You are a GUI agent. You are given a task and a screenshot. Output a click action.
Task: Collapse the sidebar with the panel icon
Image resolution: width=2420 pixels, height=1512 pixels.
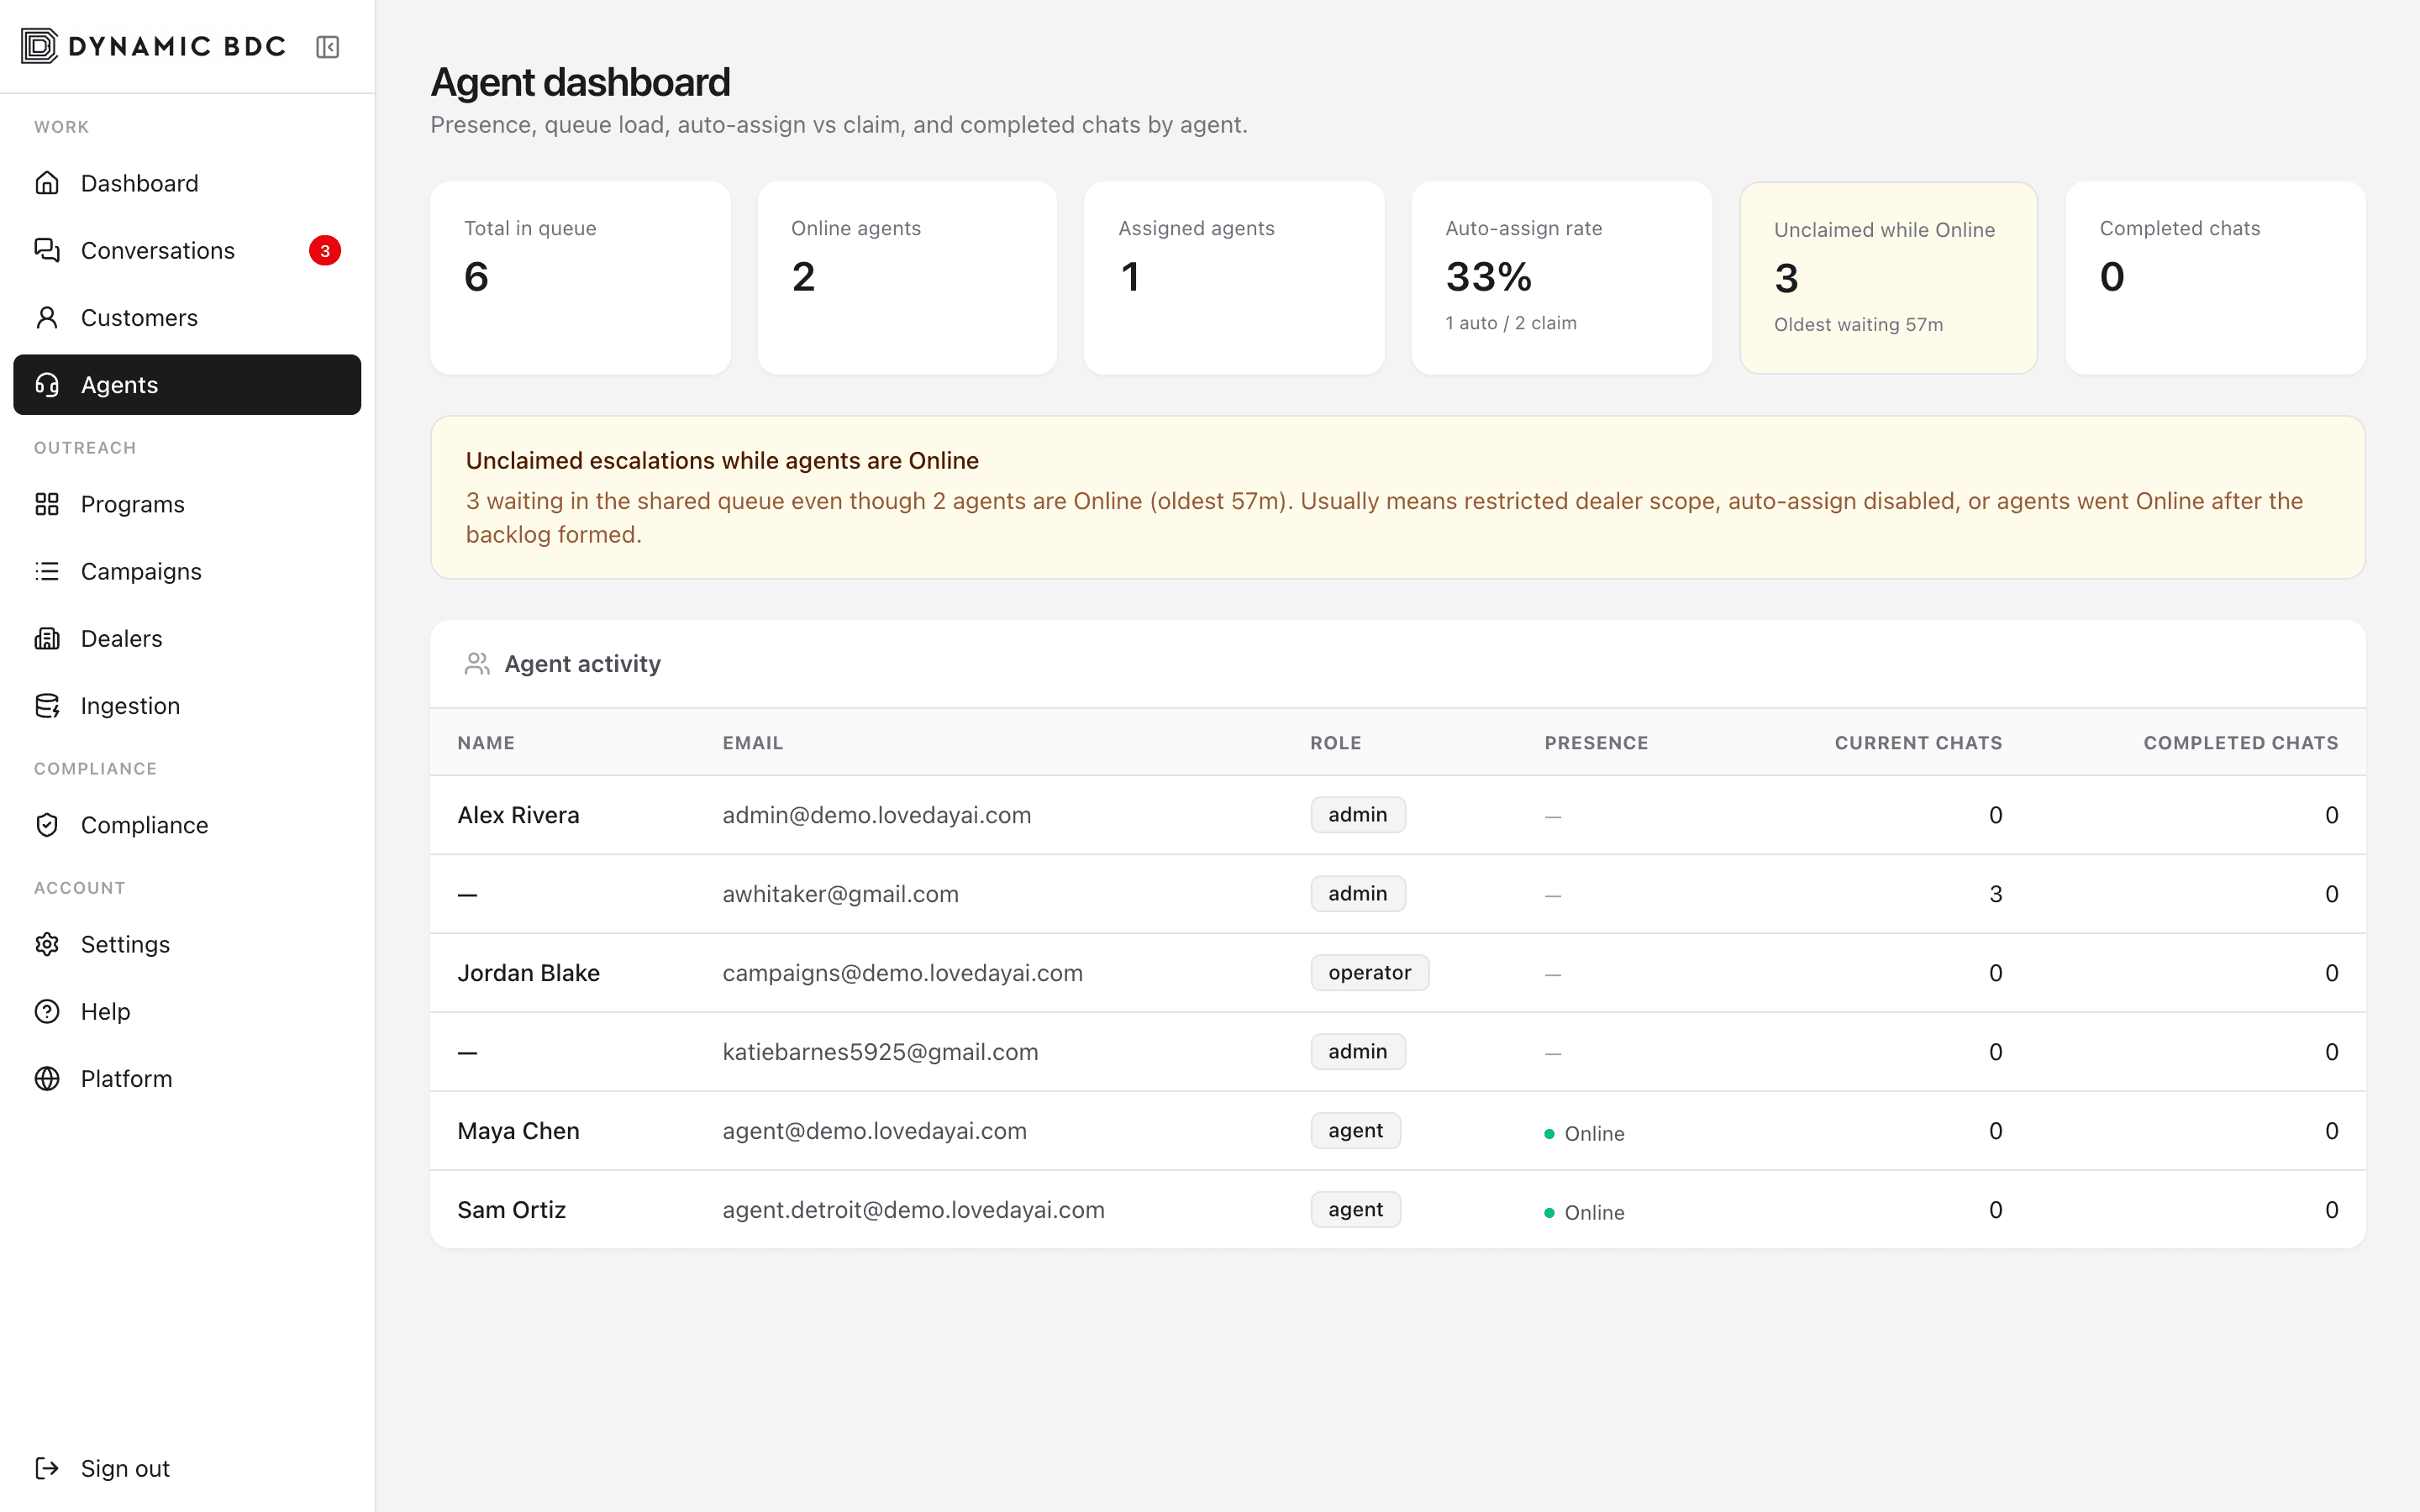tap(328, 47)
